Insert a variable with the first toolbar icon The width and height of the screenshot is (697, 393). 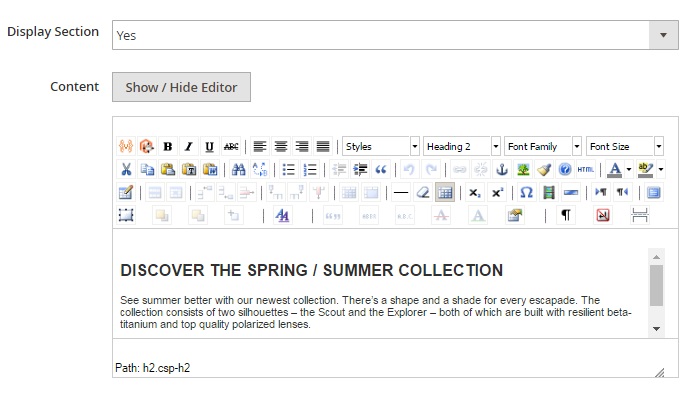[x=126, y=146]
